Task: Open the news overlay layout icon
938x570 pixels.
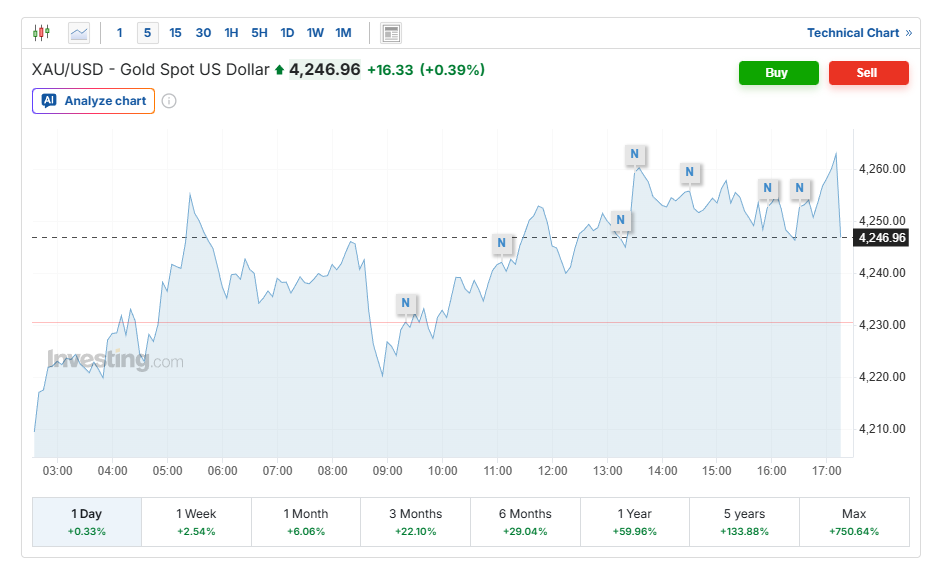Action: pyautogui.click(x=391, y=33)
